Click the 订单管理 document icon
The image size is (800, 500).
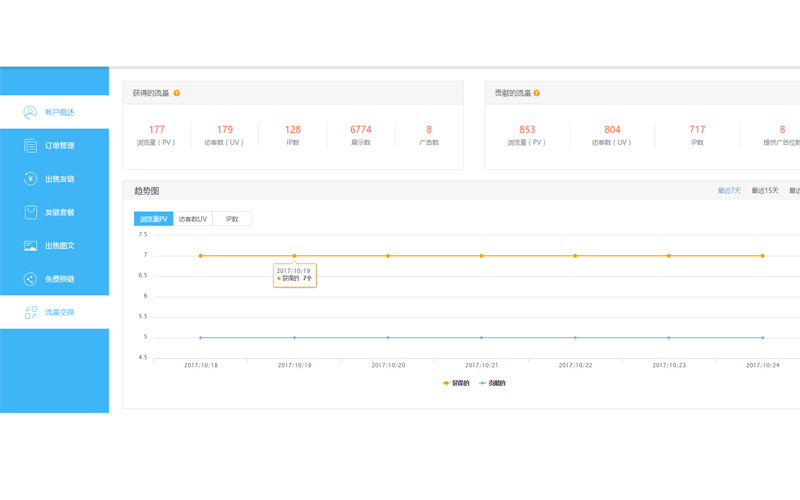point(30,146)
